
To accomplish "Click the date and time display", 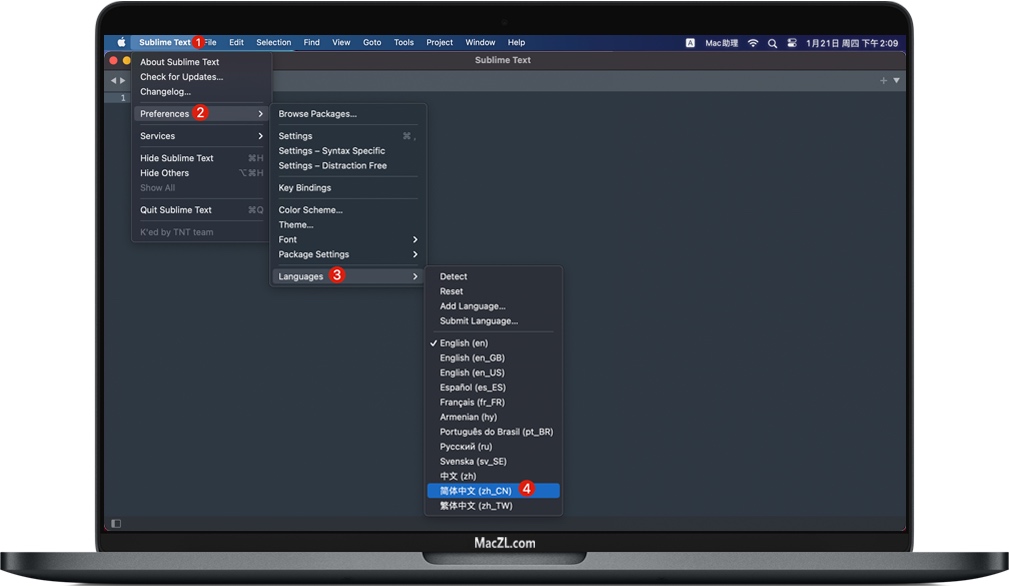I will point(852,43).
